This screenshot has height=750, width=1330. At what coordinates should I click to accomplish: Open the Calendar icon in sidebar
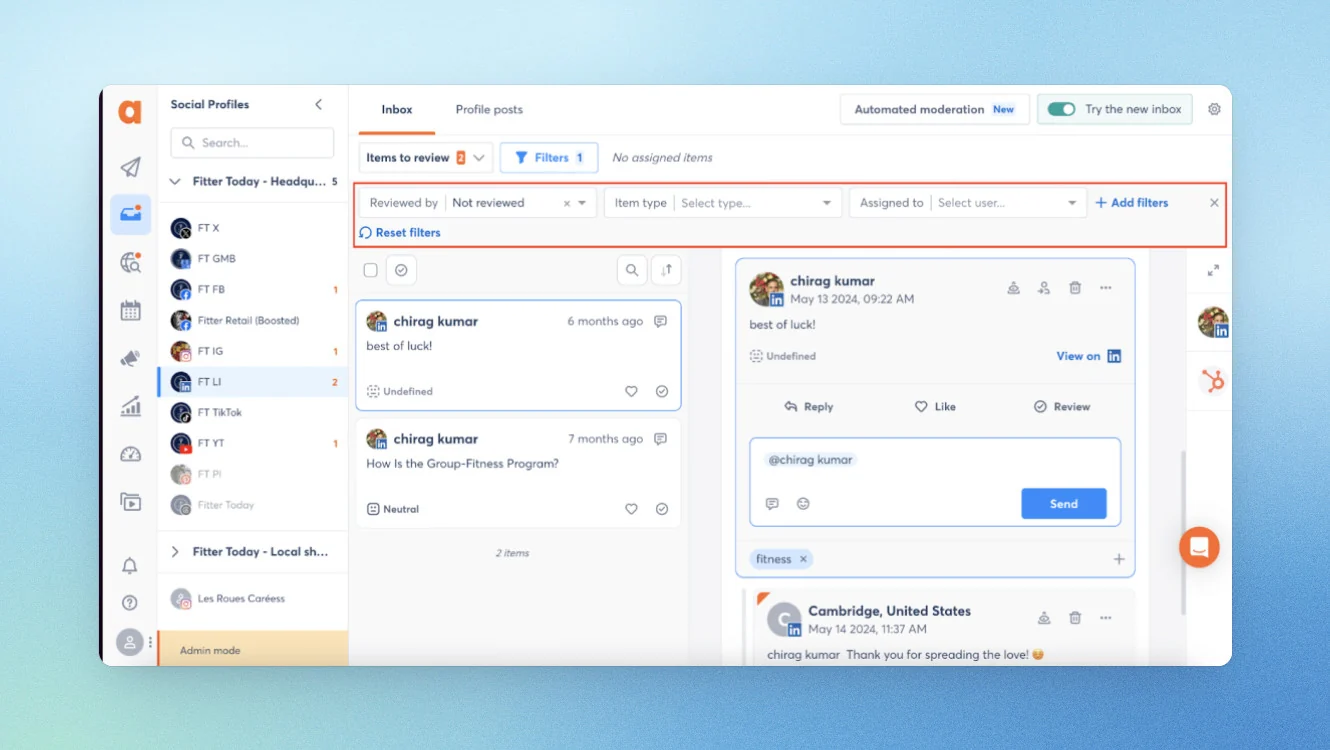(x=130, y=310)
